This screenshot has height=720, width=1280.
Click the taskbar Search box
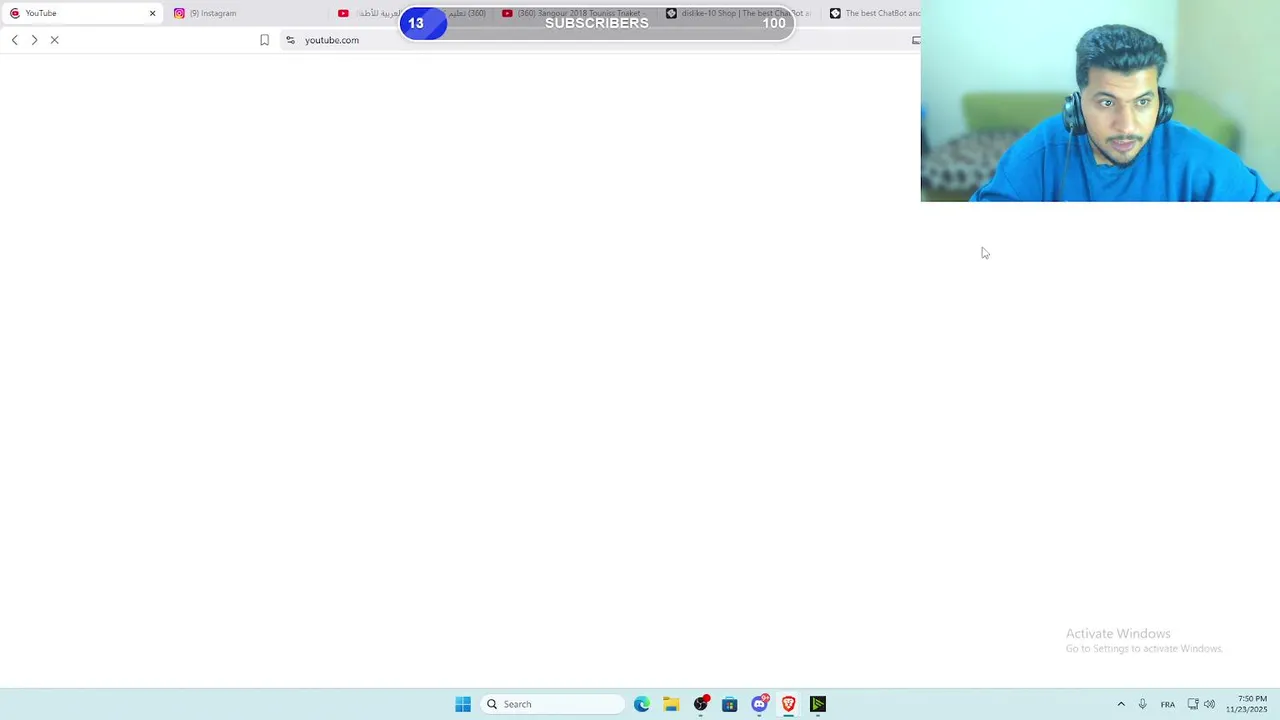coord(554,704)
